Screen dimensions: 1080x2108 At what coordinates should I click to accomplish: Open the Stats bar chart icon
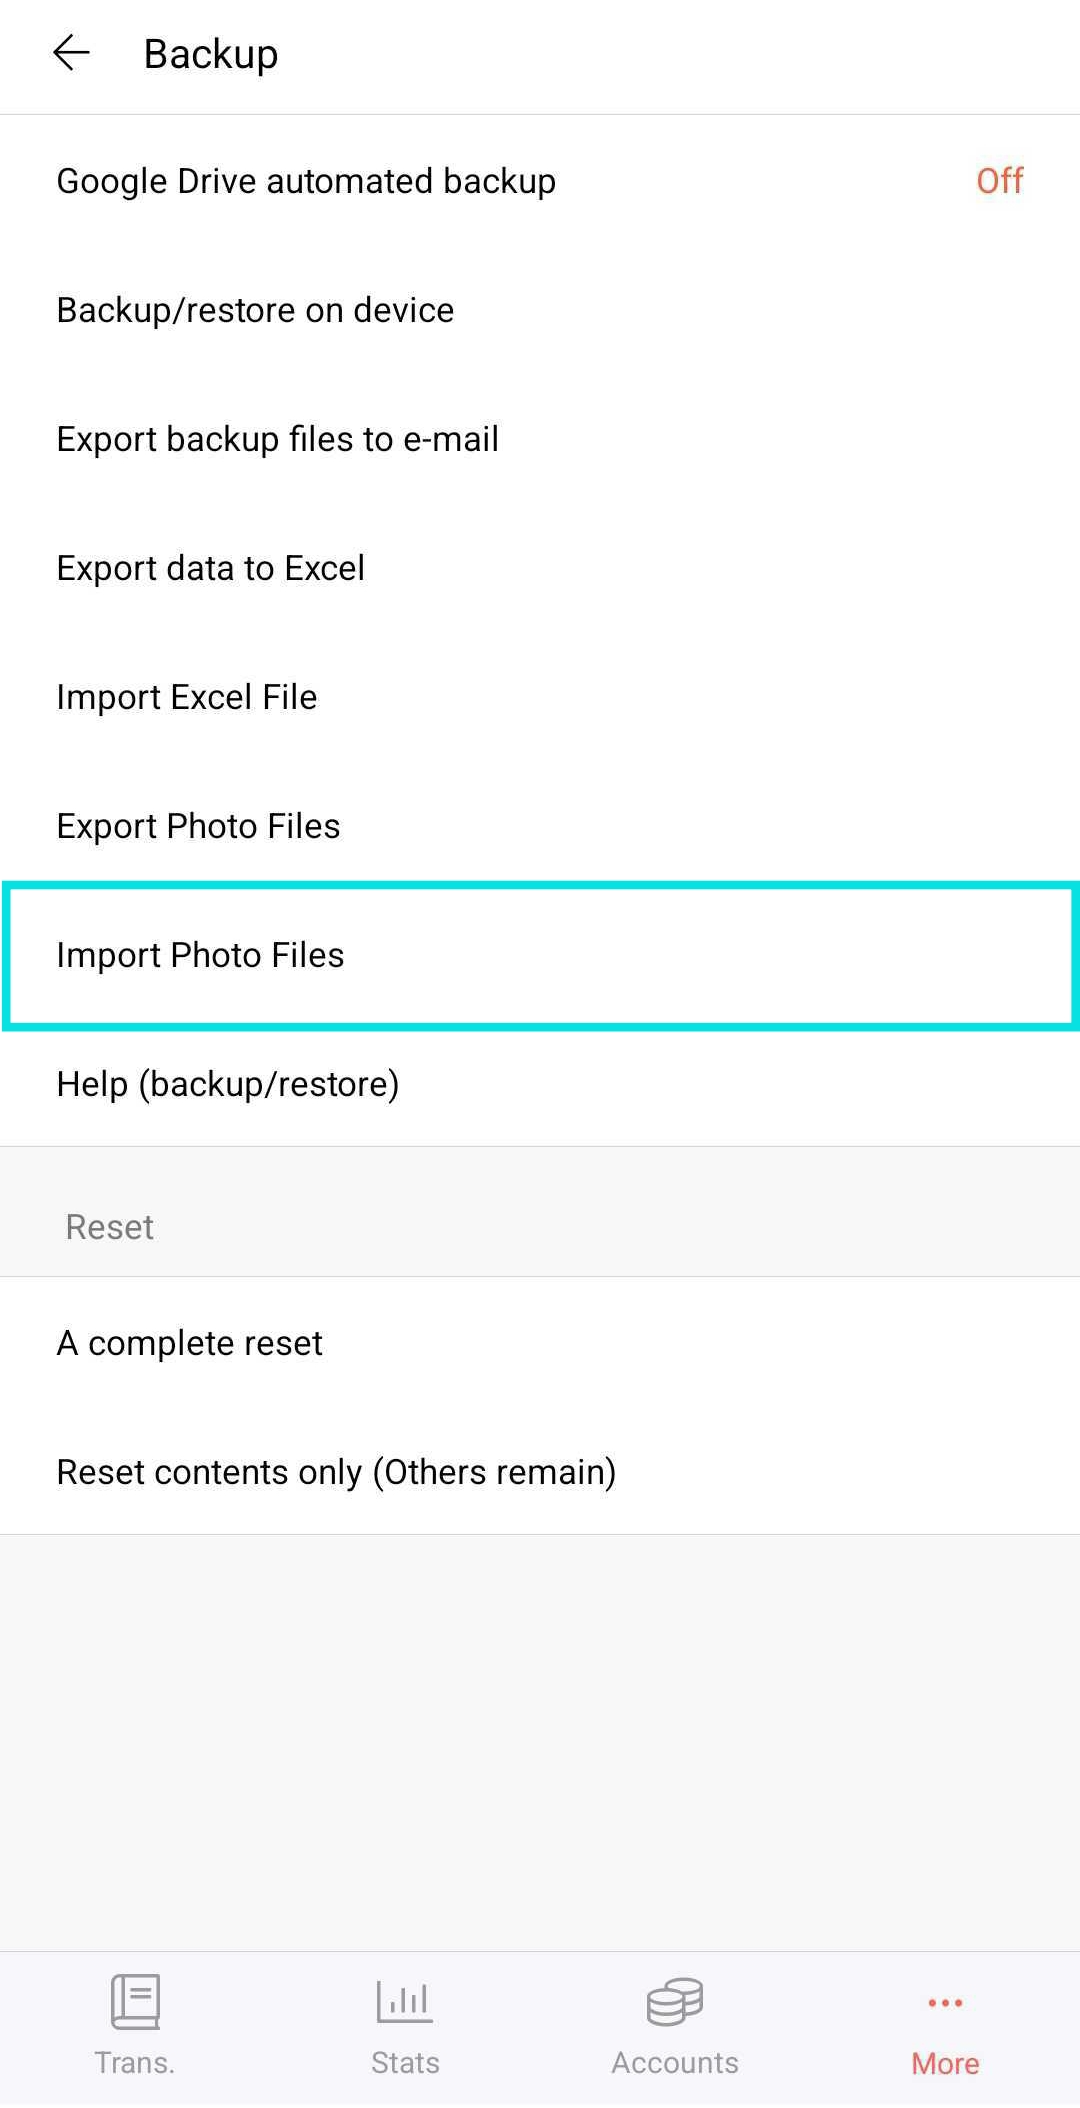[405, 2001]
